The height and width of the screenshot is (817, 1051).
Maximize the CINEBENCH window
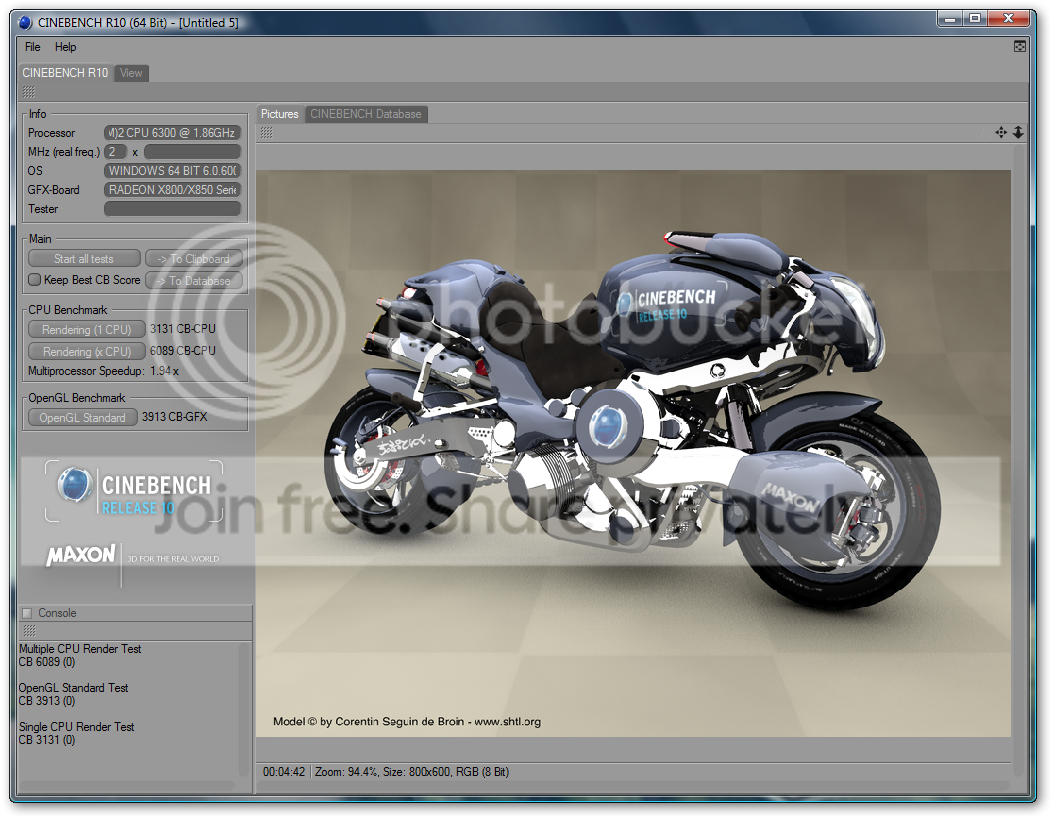click(x=975, y=19)
